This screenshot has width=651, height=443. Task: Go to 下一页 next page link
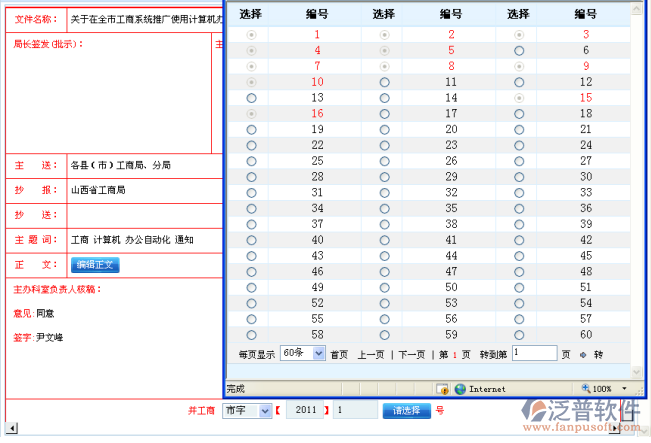tap(412, 355)
